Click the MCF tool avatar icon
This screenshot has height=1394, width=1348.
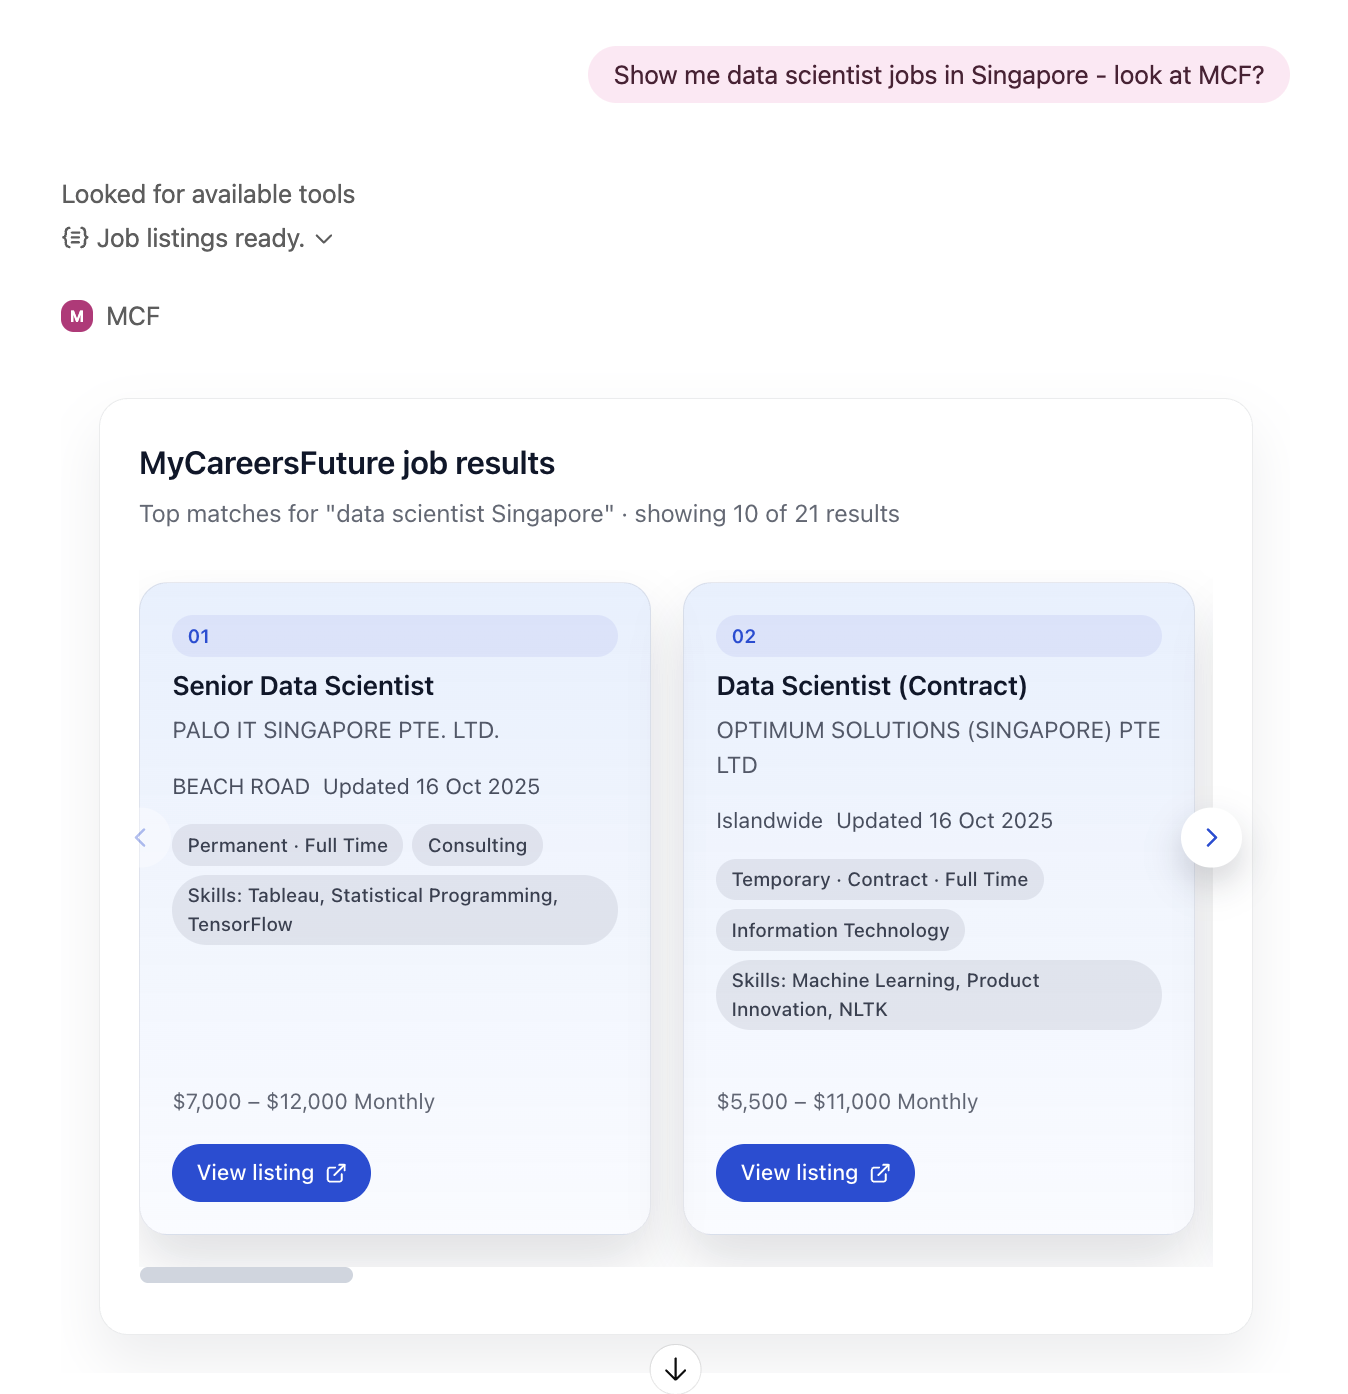(76, 316)
